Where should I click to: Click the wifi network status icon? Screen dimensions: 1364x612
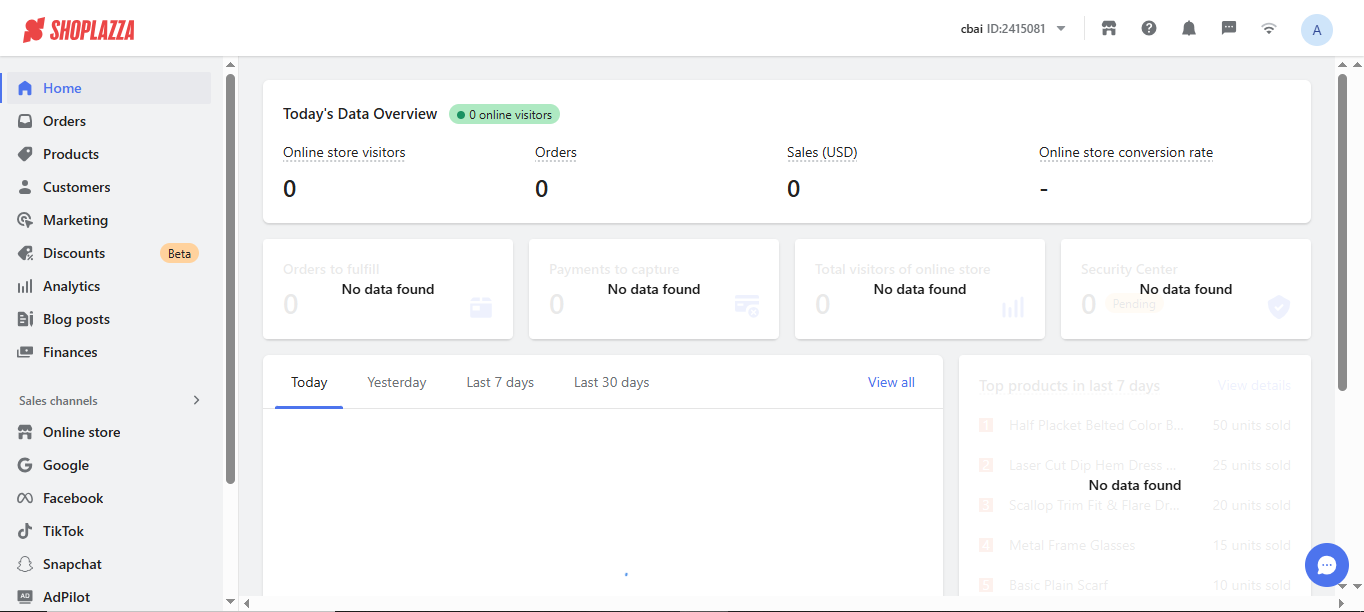pyautogui.click(x=1269, y=29)
